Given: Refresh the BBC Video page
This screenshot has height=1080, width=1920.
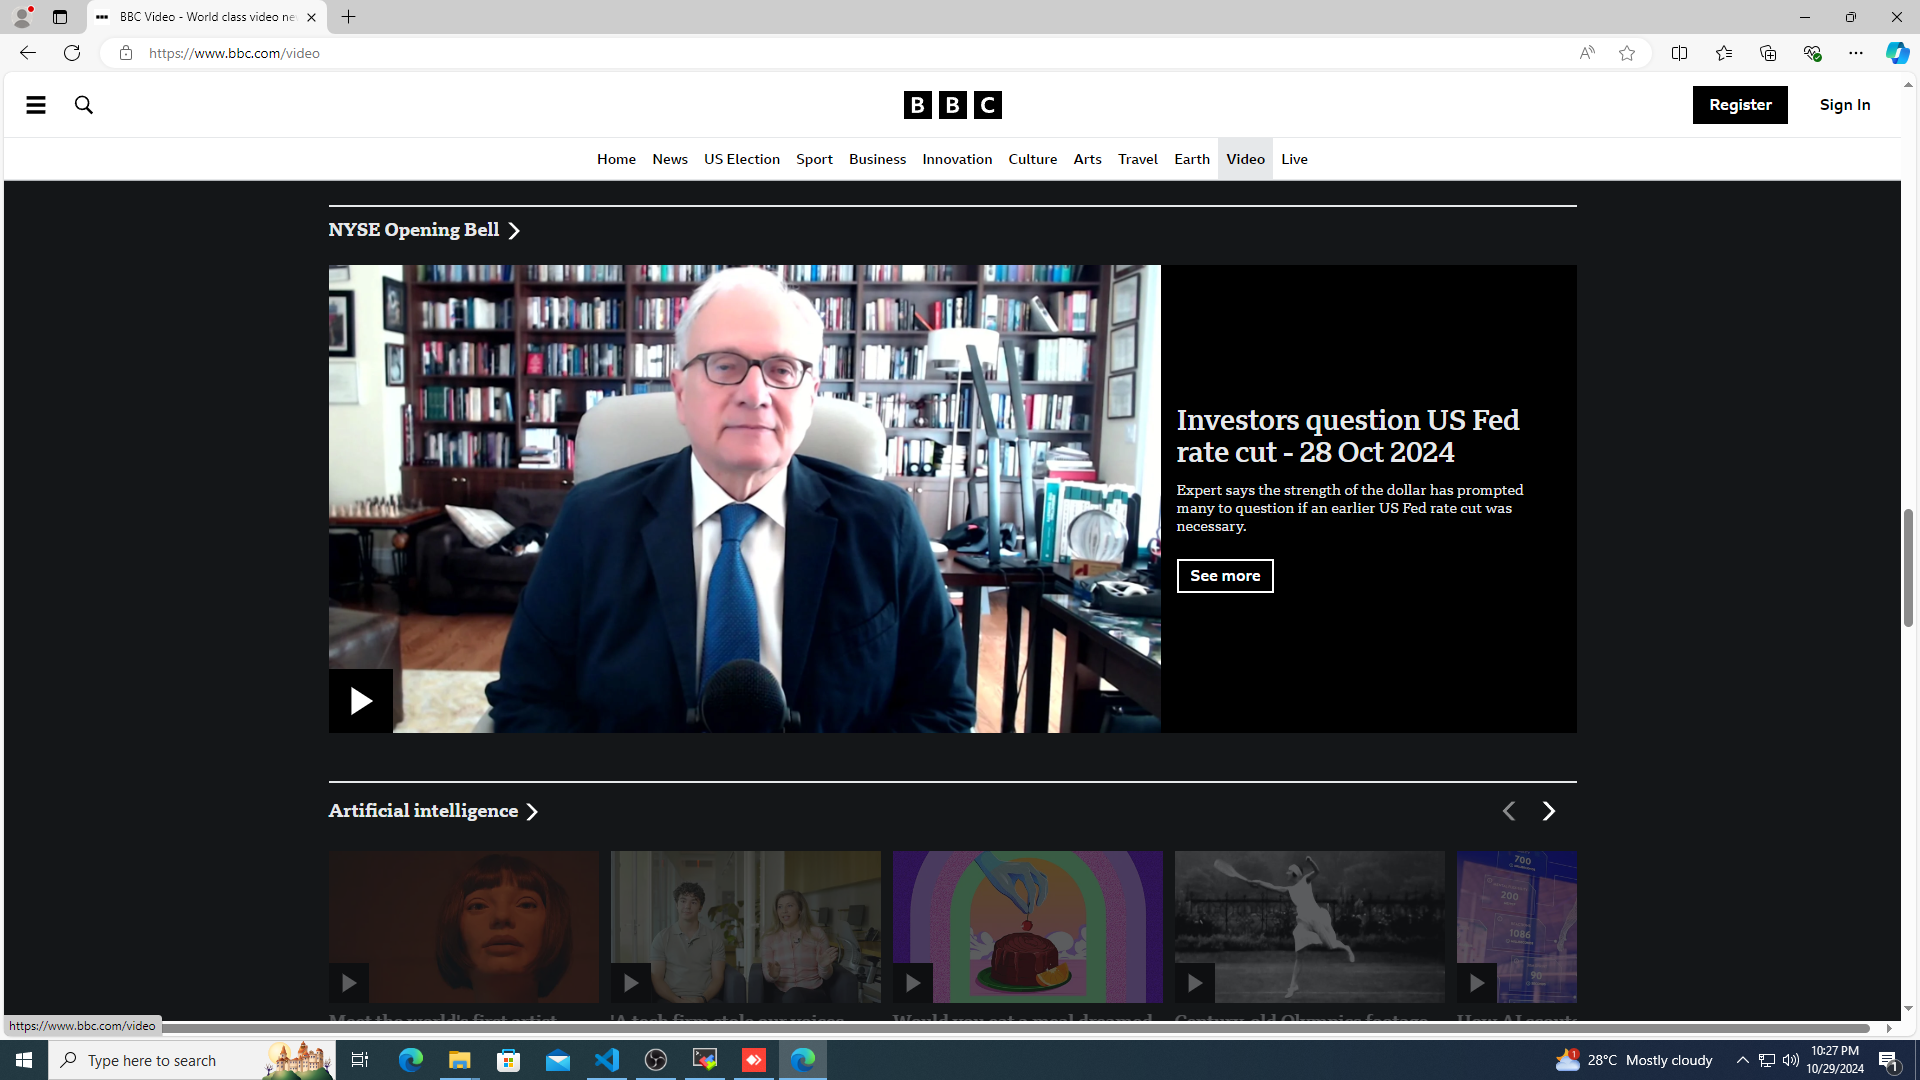Looking at the screenshot, I should coord(72,53).
